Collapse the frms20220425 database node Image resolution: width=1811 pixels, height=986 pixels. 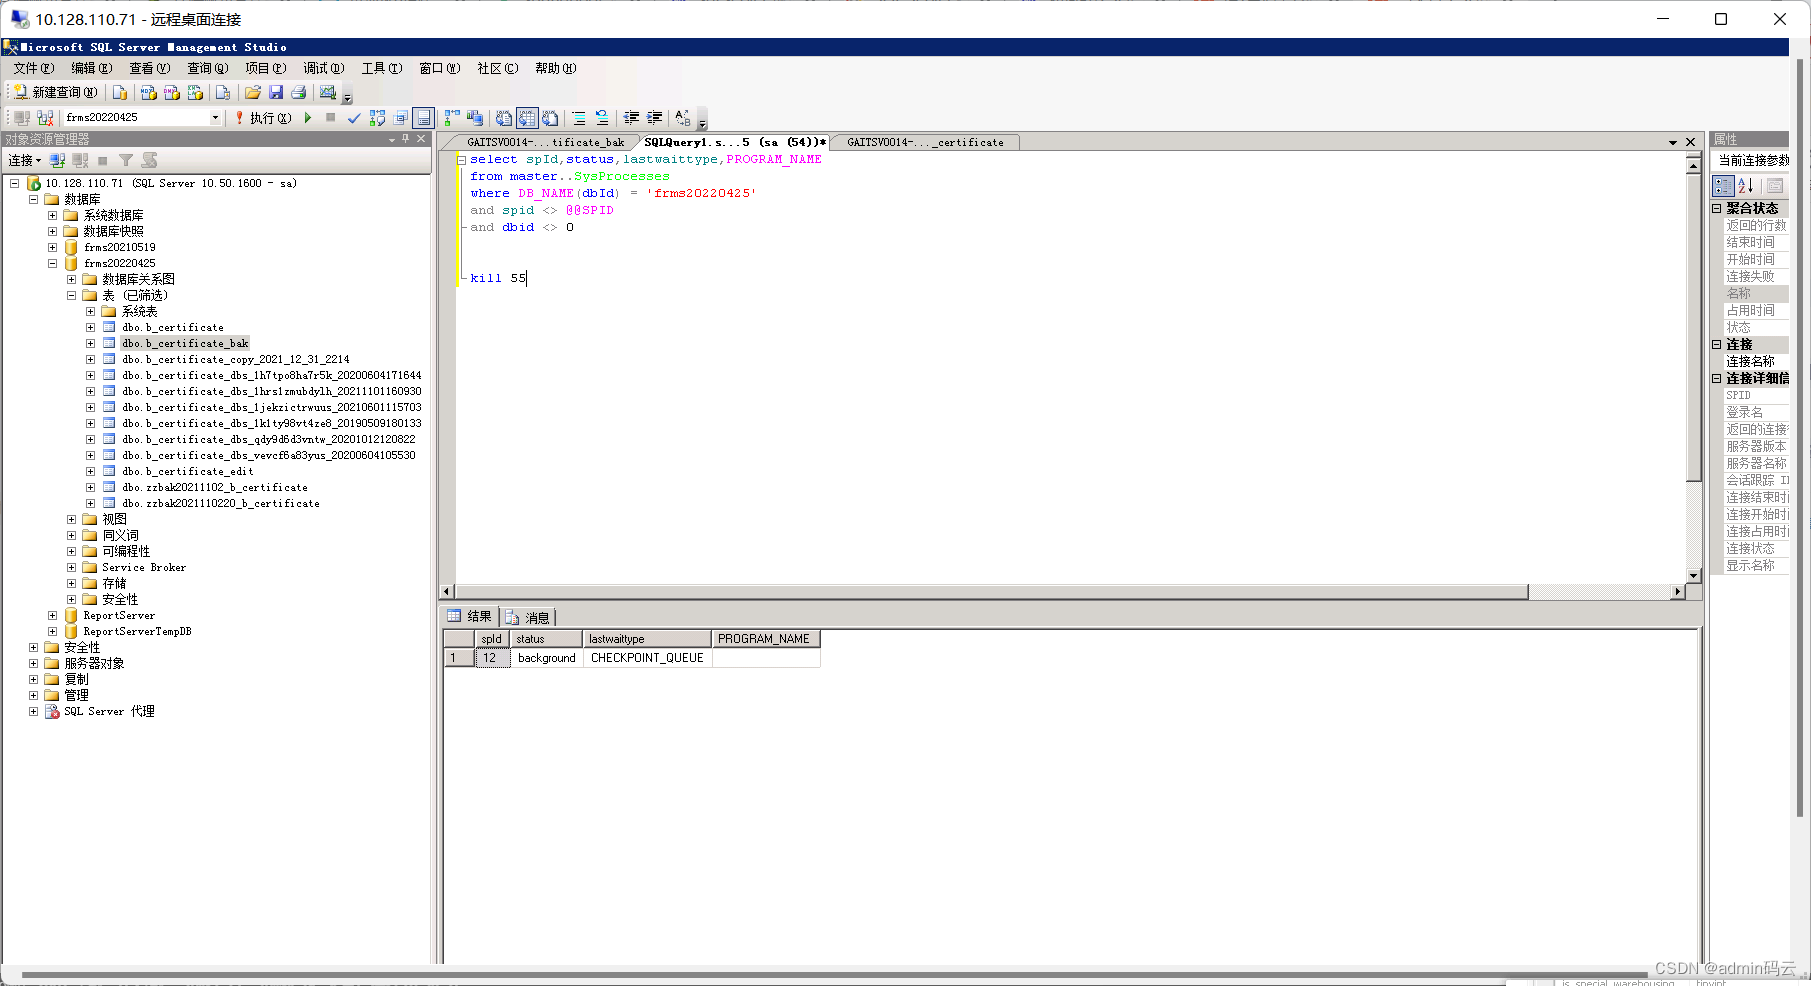point(52,263)
